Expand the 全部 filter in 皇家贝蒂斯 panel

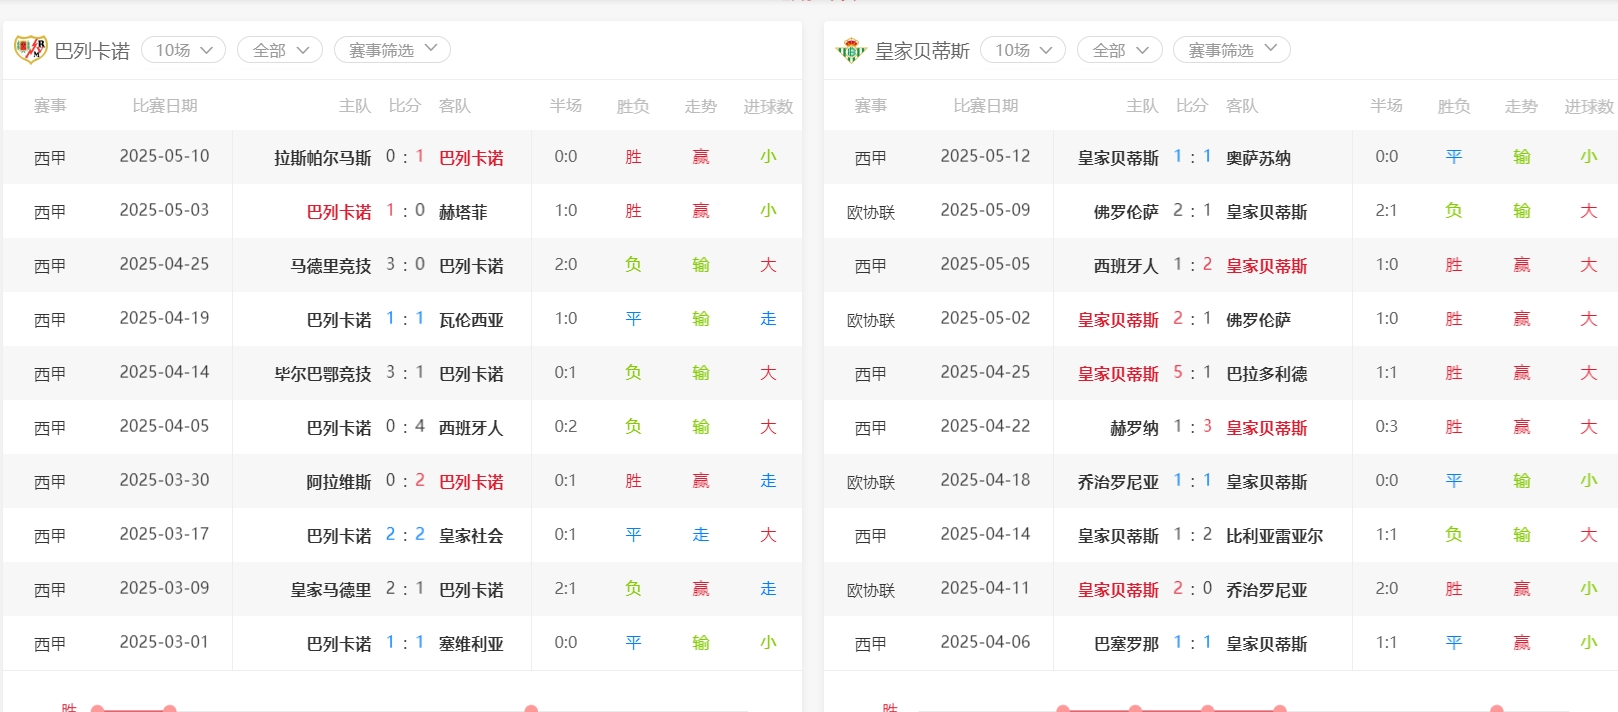1119,50
